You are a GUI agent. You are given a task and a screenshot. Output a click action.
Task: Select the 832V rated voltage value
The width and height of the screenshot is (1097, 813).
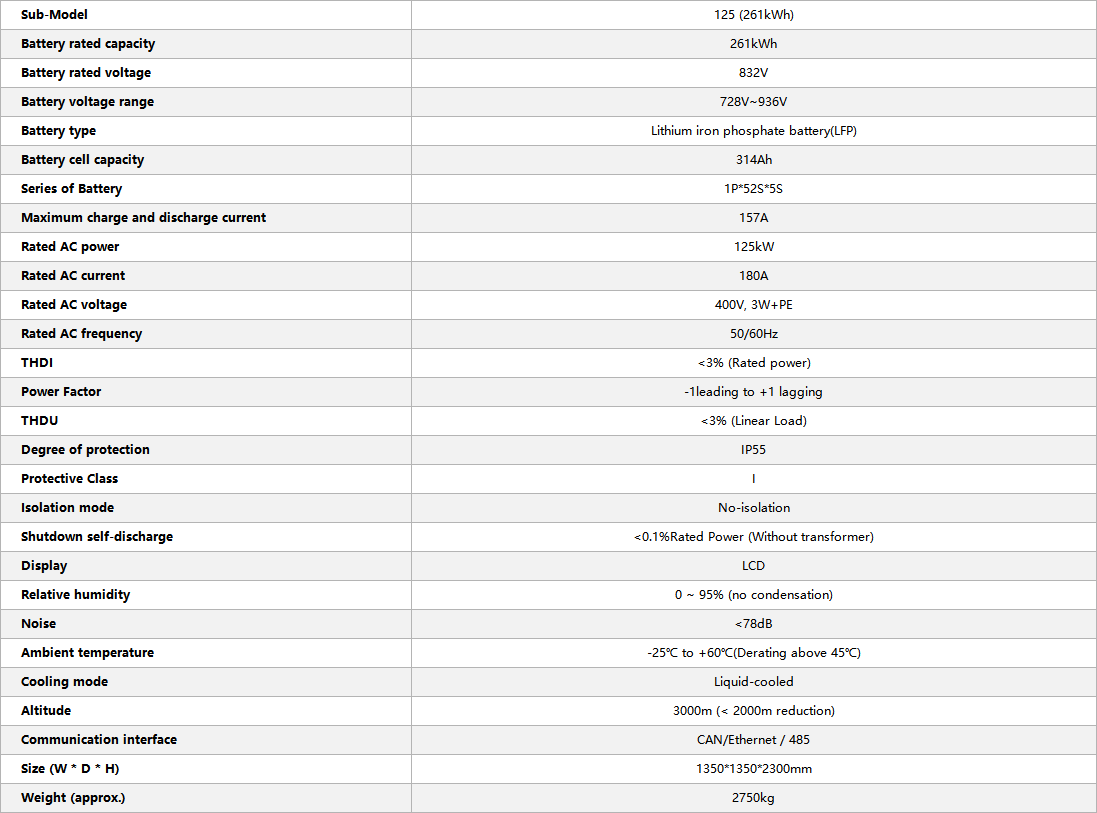click(753, 73)
